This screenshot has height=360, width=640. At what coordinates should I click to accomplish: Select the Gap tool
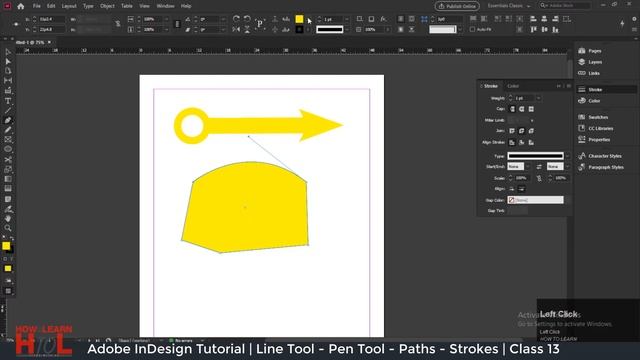8,81
